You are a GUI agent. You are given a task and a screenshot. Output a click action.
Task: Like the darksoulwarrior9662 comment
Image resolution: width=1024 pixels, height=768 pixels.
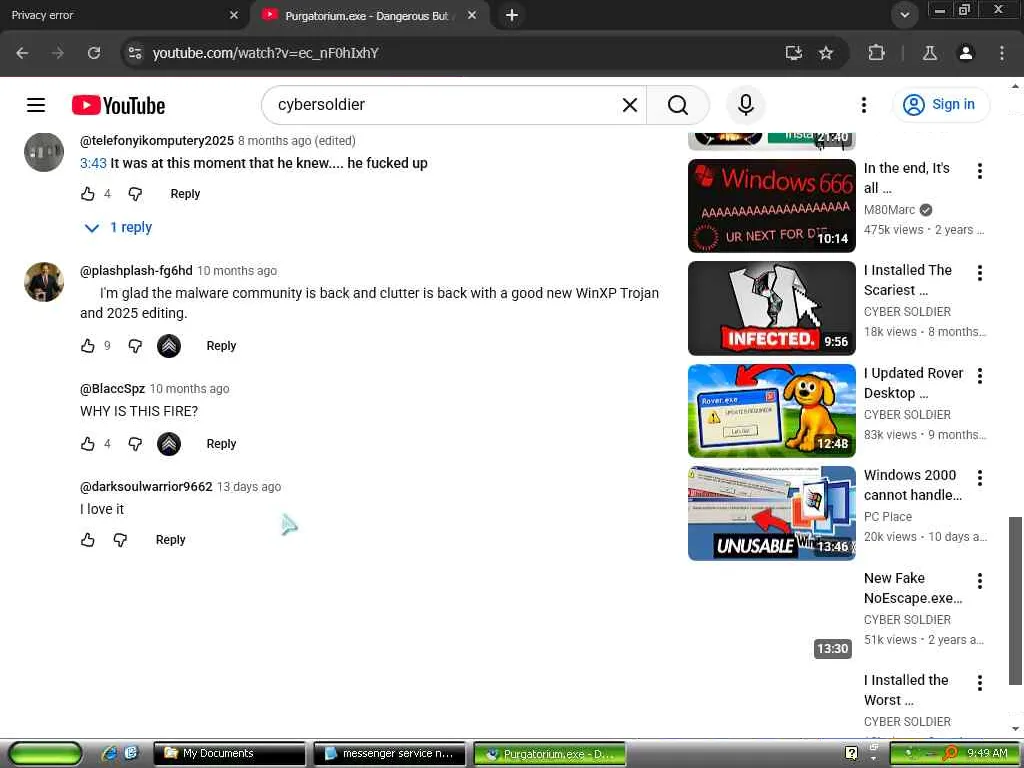(88, 540)
